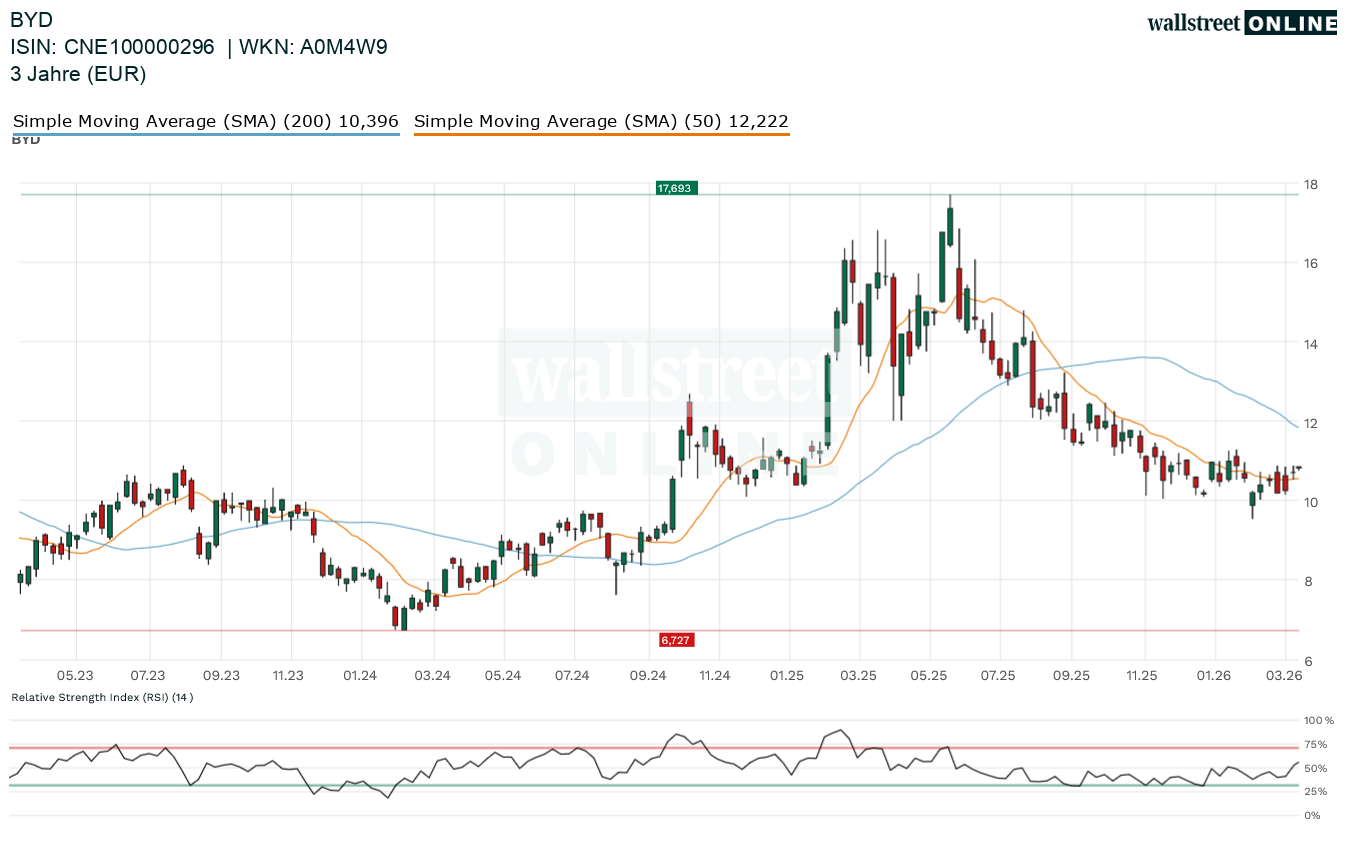1349x843 pixels.
Task: Click the small BYD series label below legend
Action: 26,140
